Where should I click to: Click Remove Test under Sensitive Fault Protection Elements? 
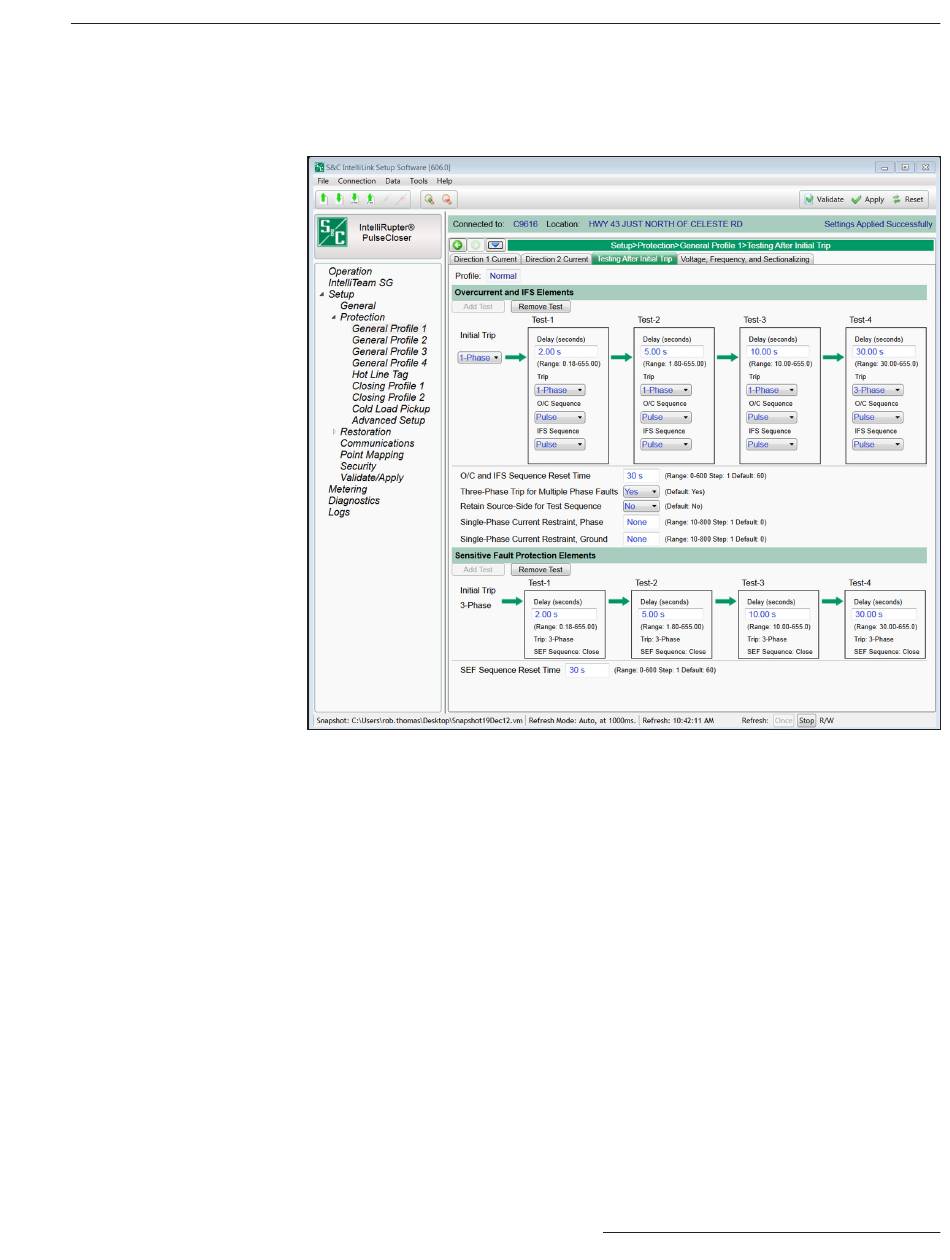[540, 569]
